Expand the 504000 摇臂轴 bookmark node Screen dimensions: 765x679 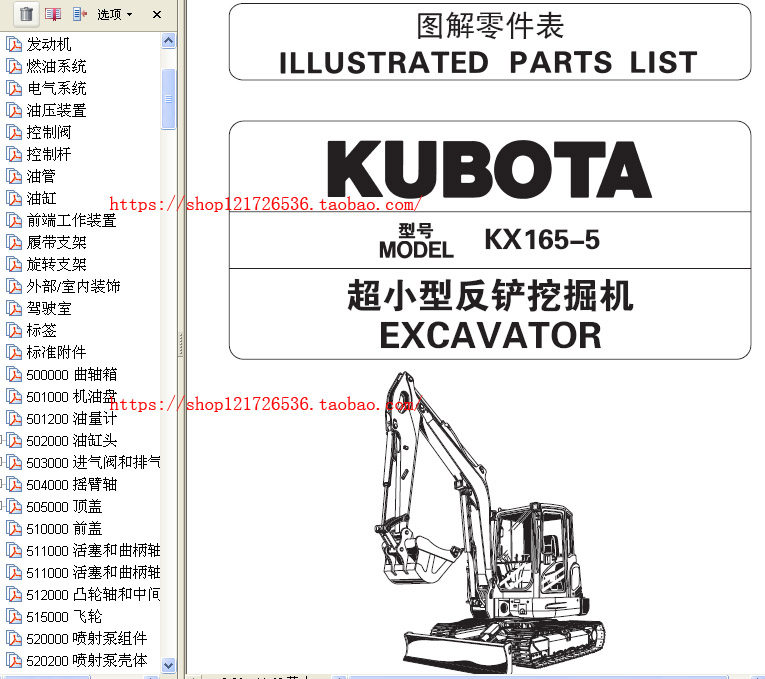click(x=2, y=484)
